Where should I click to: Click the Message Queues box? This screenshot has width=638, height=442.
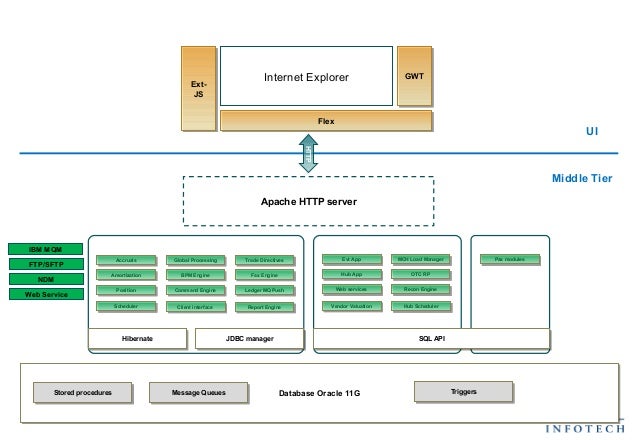[199, 392]
